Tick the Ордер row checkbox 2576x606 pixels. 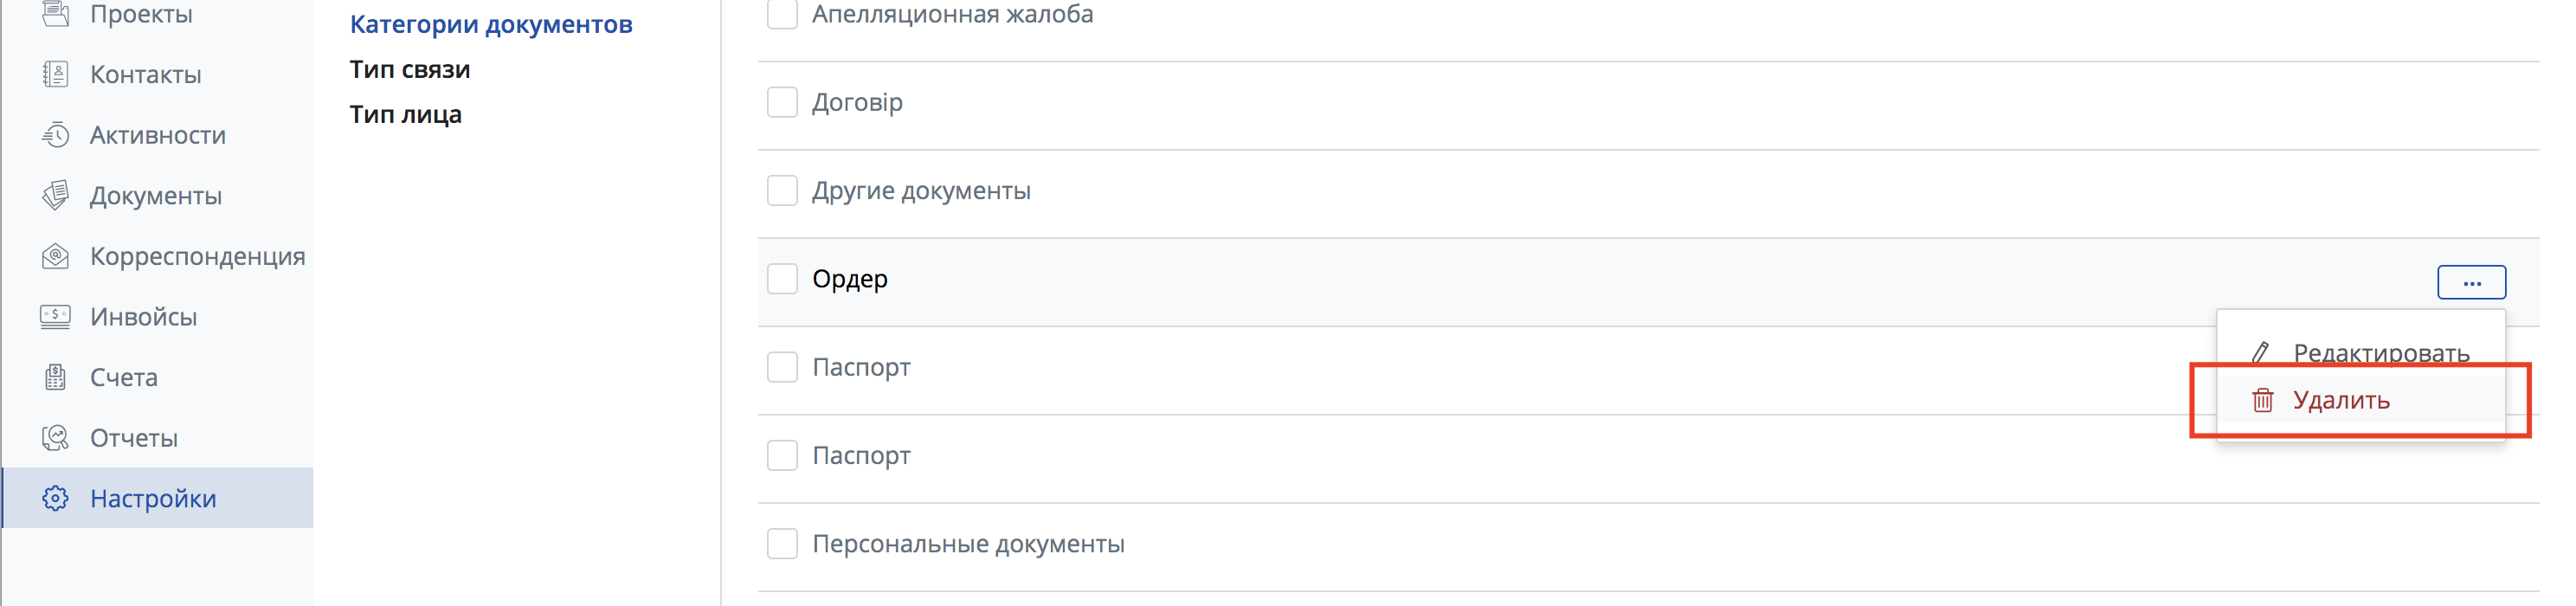(782, 279)
